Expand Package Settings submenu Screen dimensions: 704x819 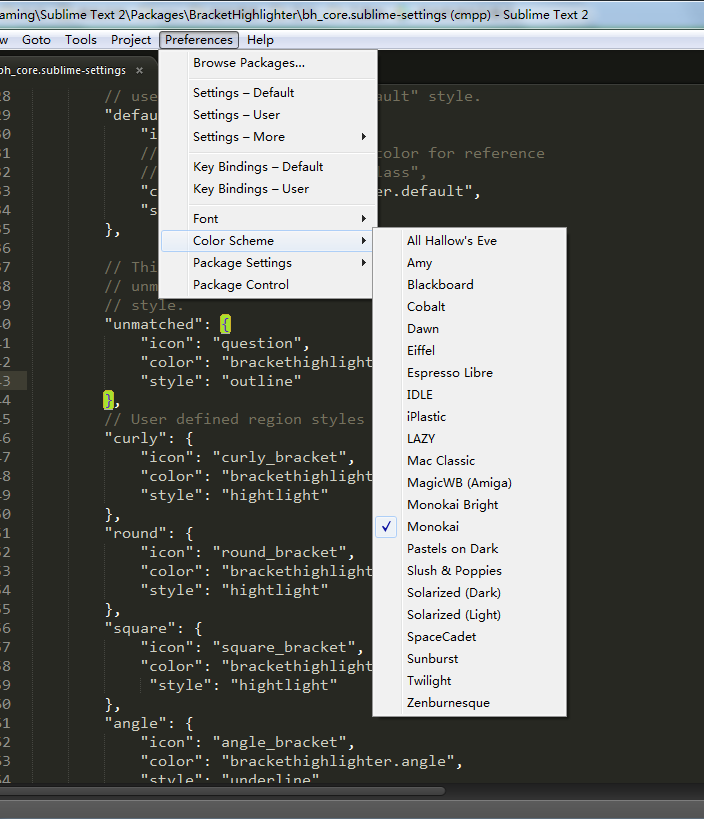point(268,263)
